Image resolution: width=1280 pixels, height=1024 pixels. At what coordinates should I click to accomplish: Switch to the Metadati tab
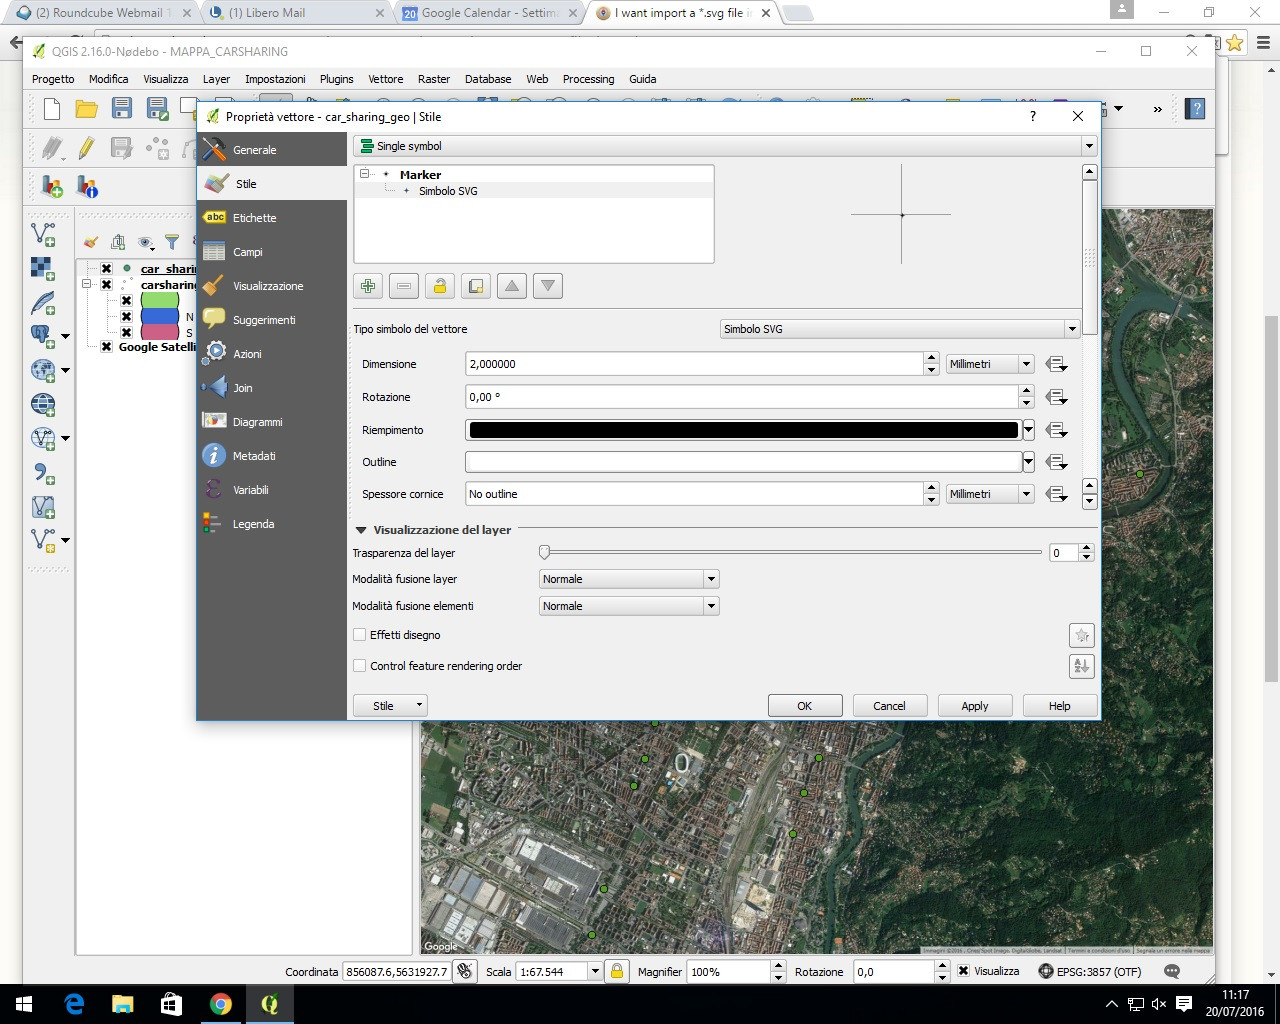coord(272,456)
